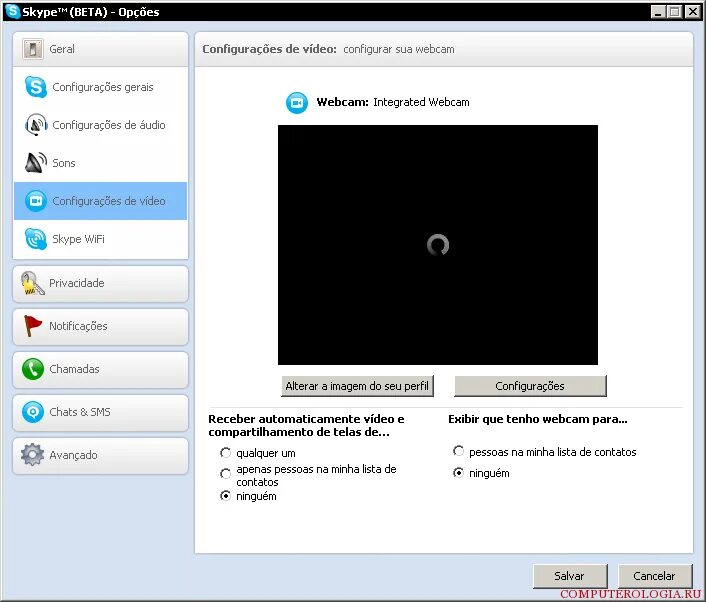
Task: Choose 'pessoas na minha lista de contatos' for webcam display
Action: [458, 451]
